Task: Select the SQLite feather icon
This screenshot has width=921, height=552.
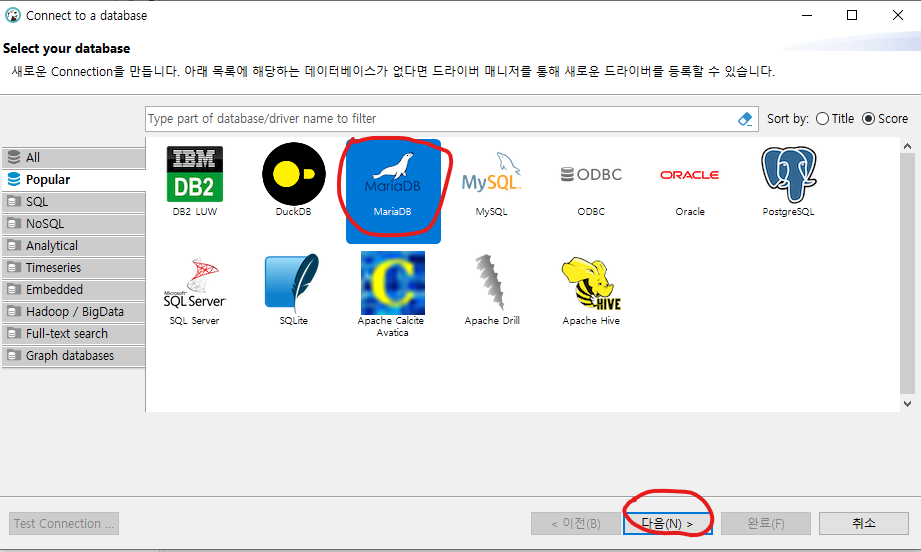Action: click(294, 282)
